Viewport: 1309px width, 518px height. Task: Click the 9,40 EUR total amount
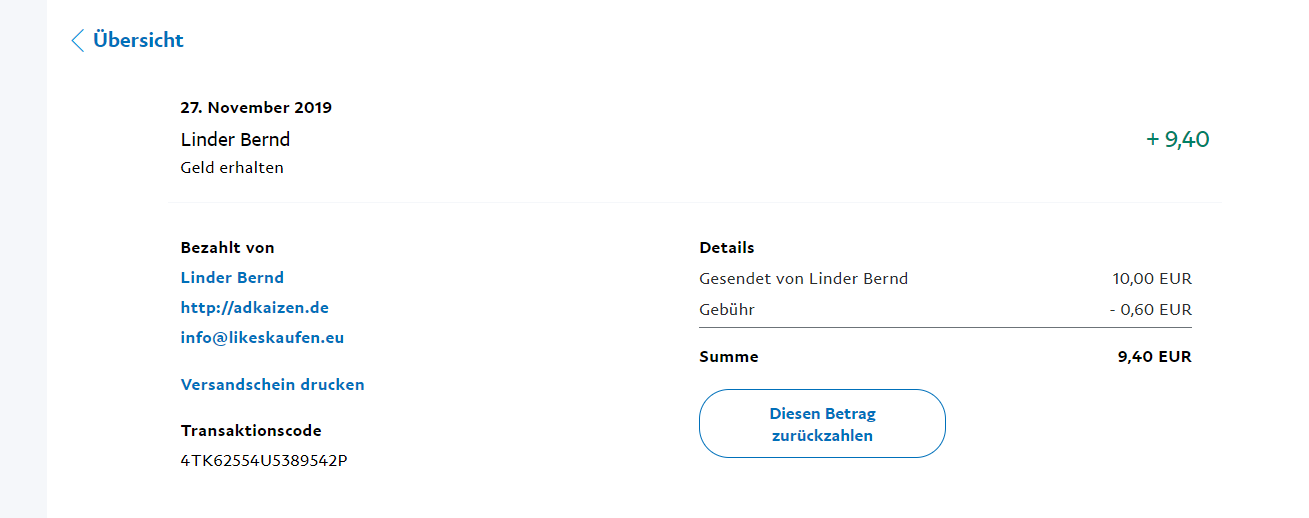click(1155, 357)
